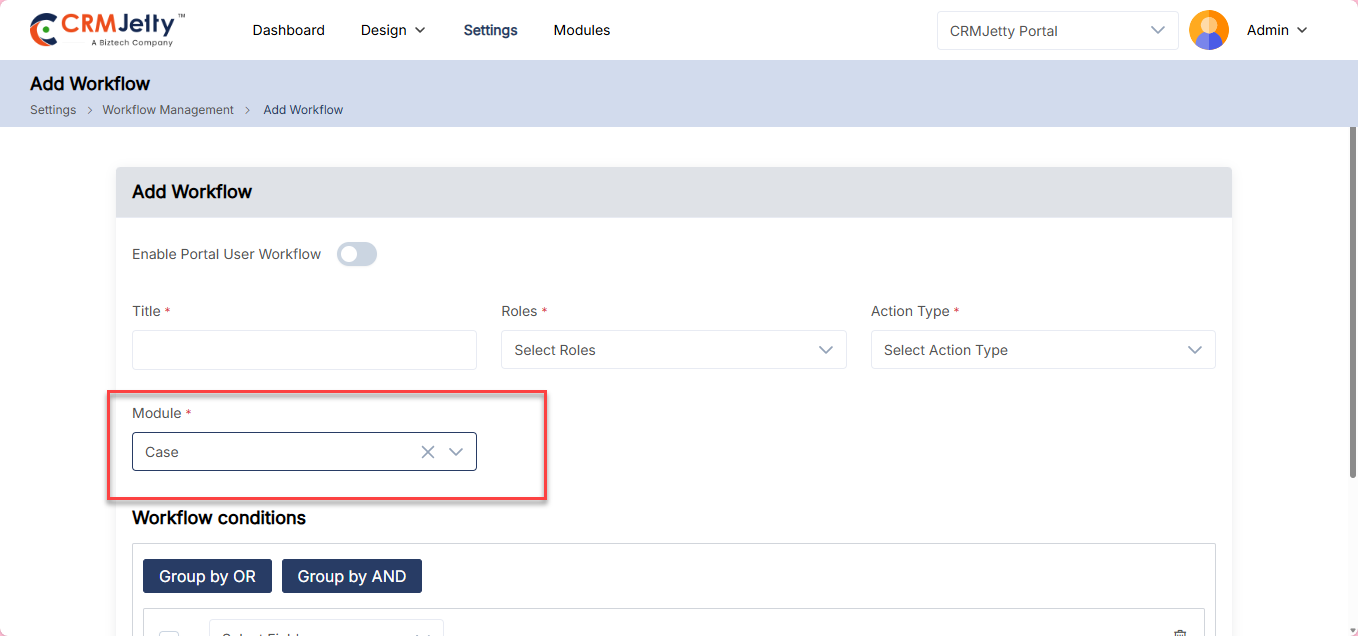Viewport: 1358px width, 636px height.
Task: Check the workflow condition row checkbox
Action: [170, 633]
